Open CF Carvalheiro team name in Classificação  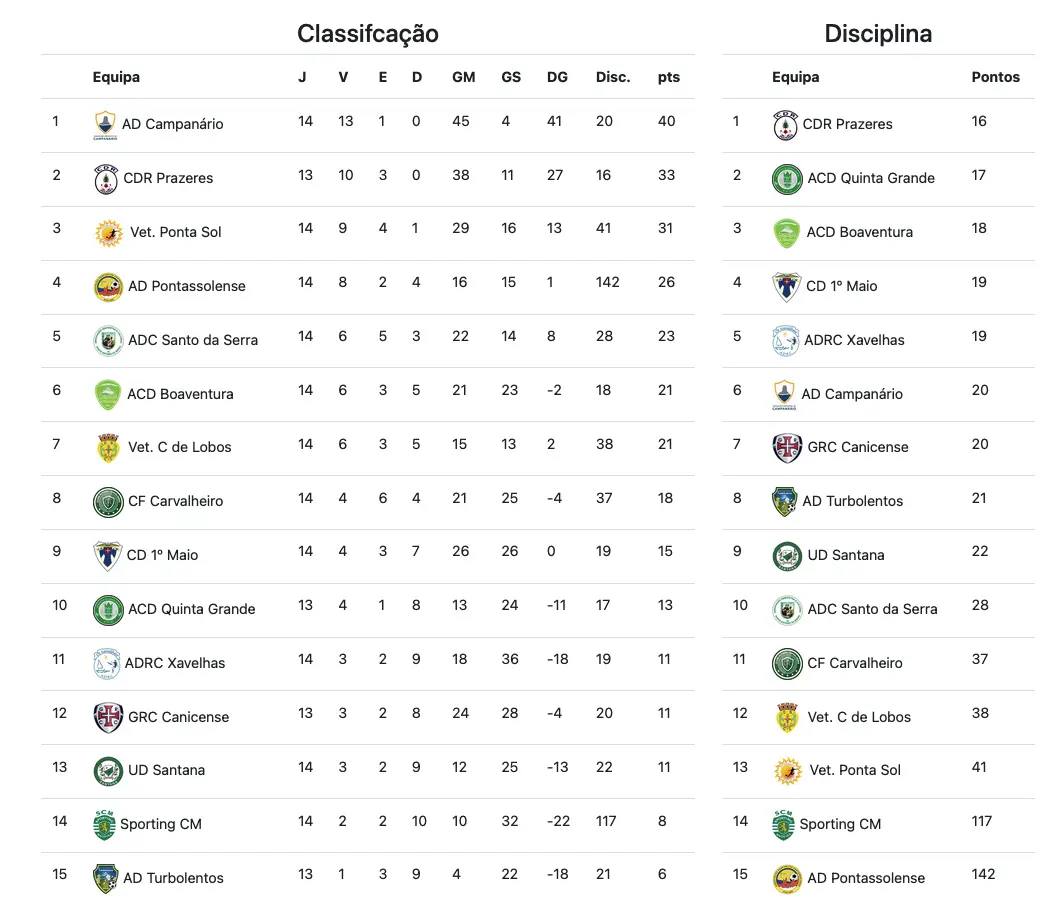pyautogui.click(x=175, y=501)
